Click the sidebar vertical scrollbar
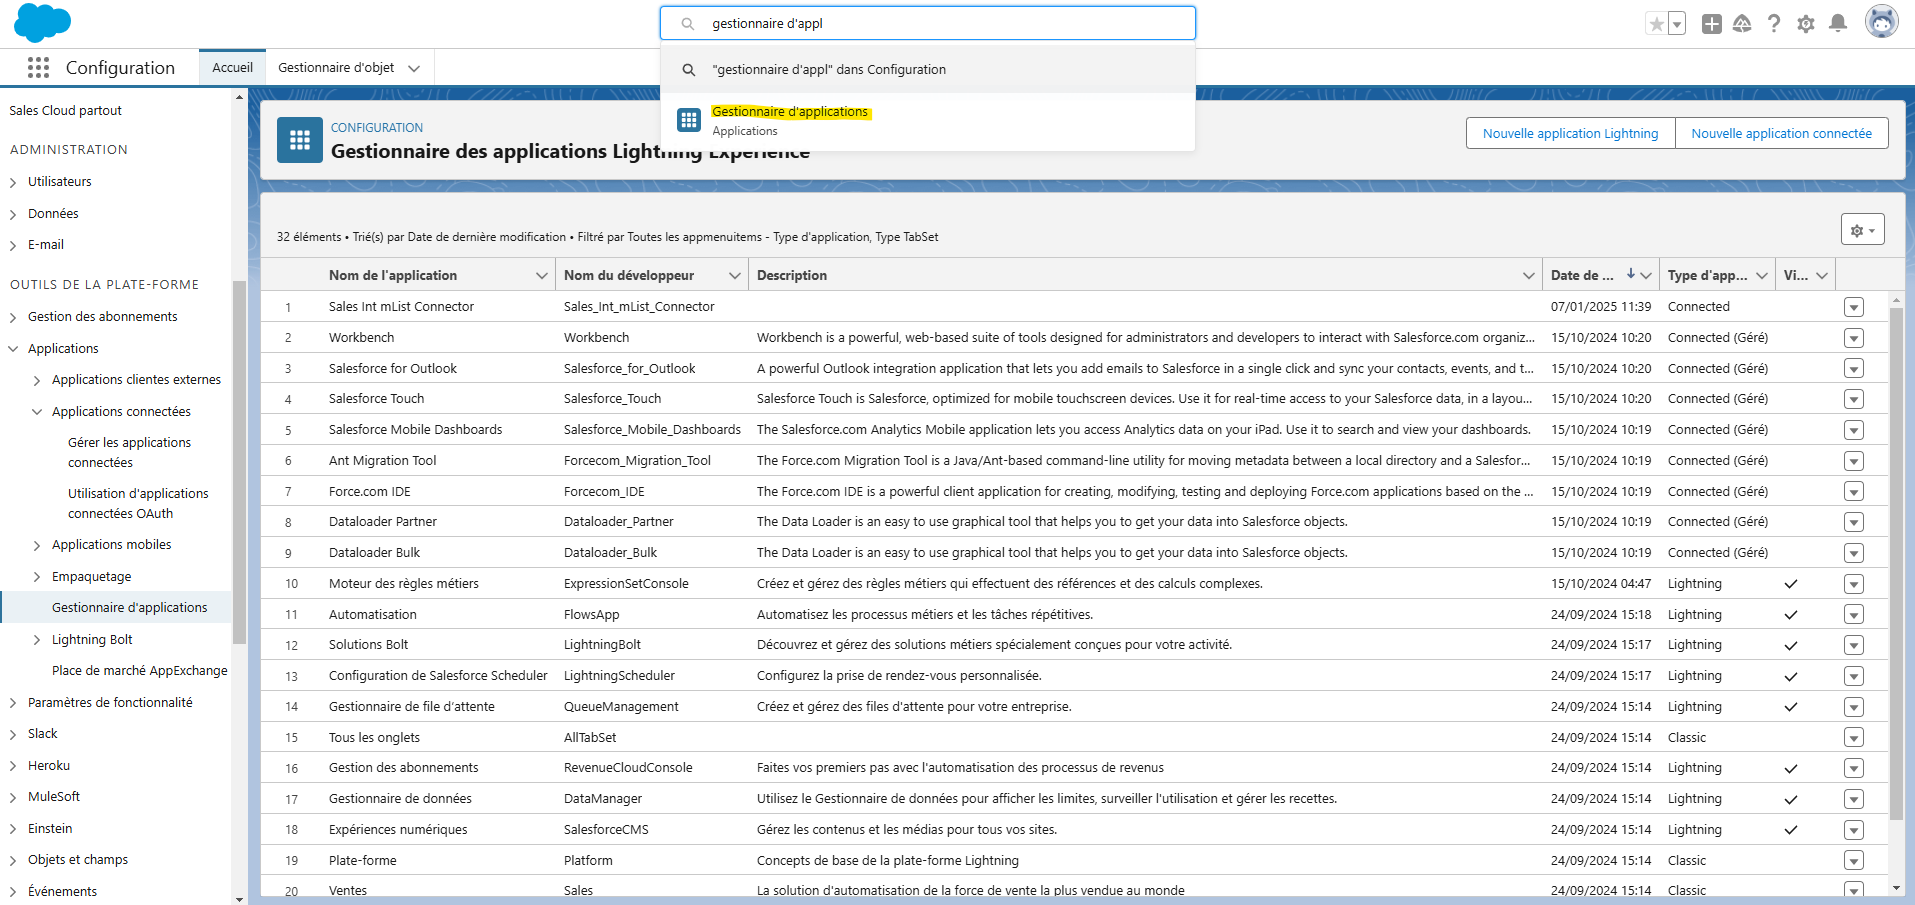This screenshot has height=905, width=1915. pyautogui.click(x=239, y=462)
